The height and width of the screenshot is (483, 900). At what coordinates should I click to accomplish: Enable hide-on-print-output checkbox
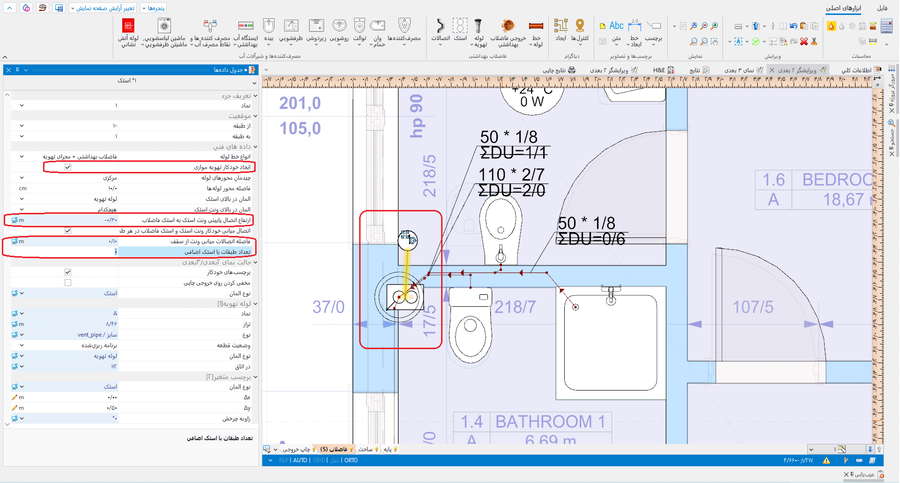pos(68,282)
